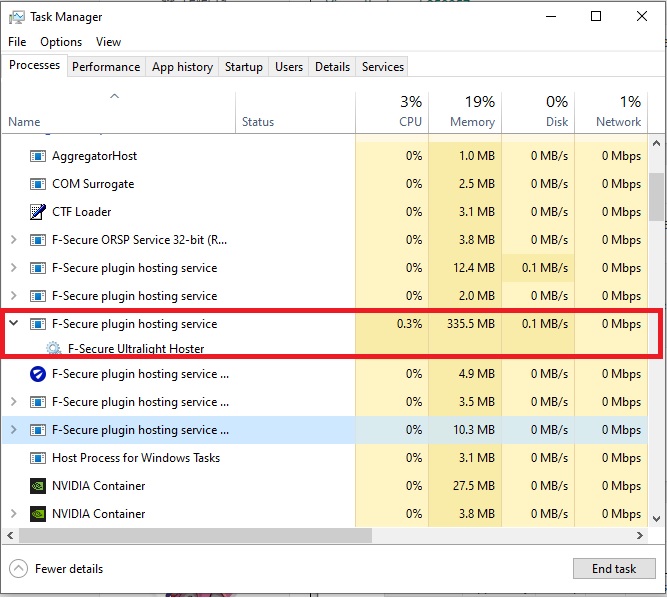Click the Fewer details circled arrow icon

click(x=18, y=569)
